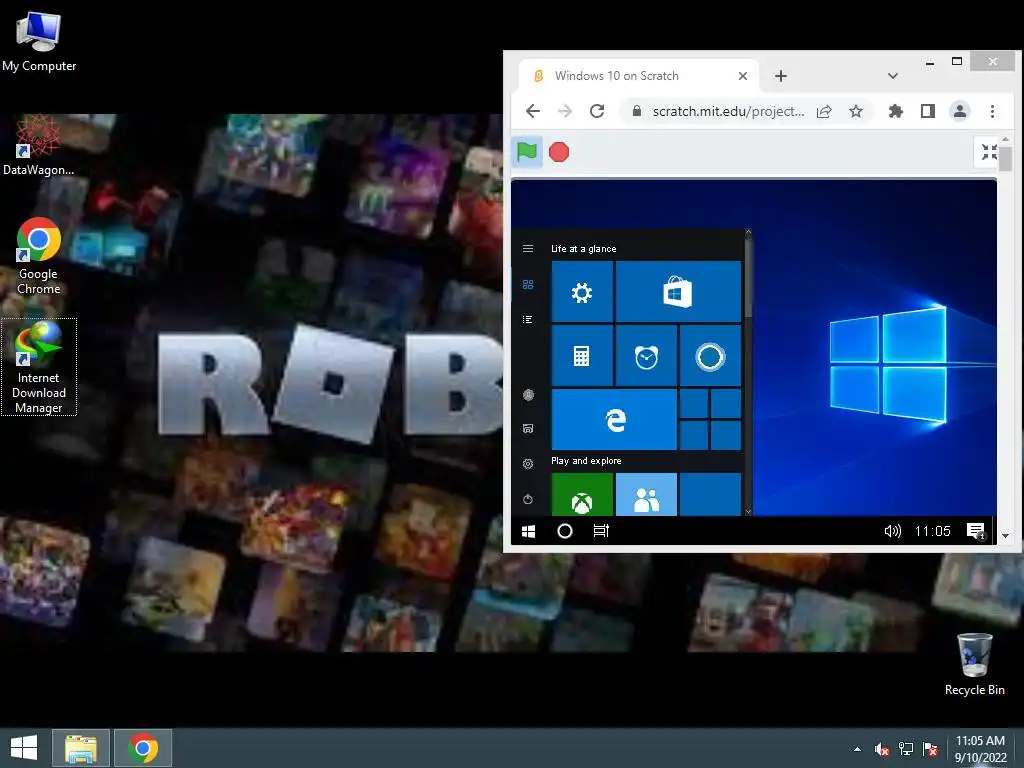Open Task View on simulated taskbar

click(601, 531)
